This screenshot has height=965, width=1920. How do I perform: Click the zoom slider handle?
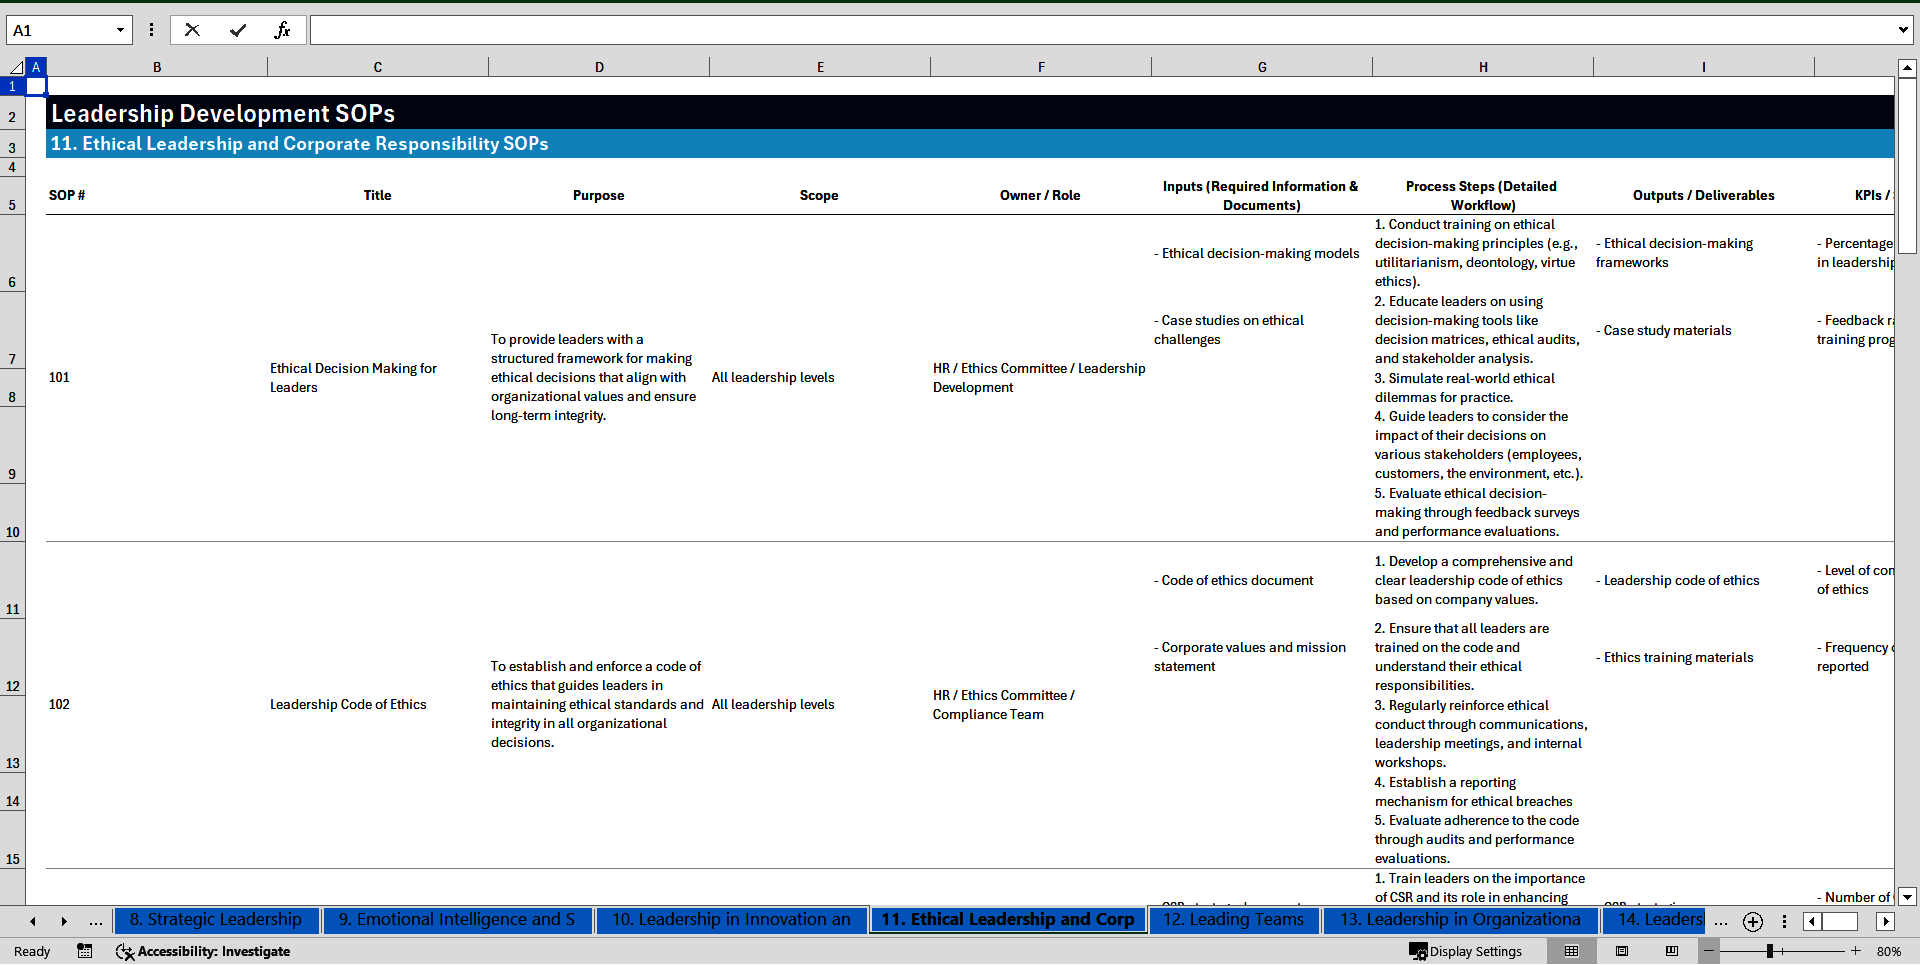click(x=1769, y=951)
